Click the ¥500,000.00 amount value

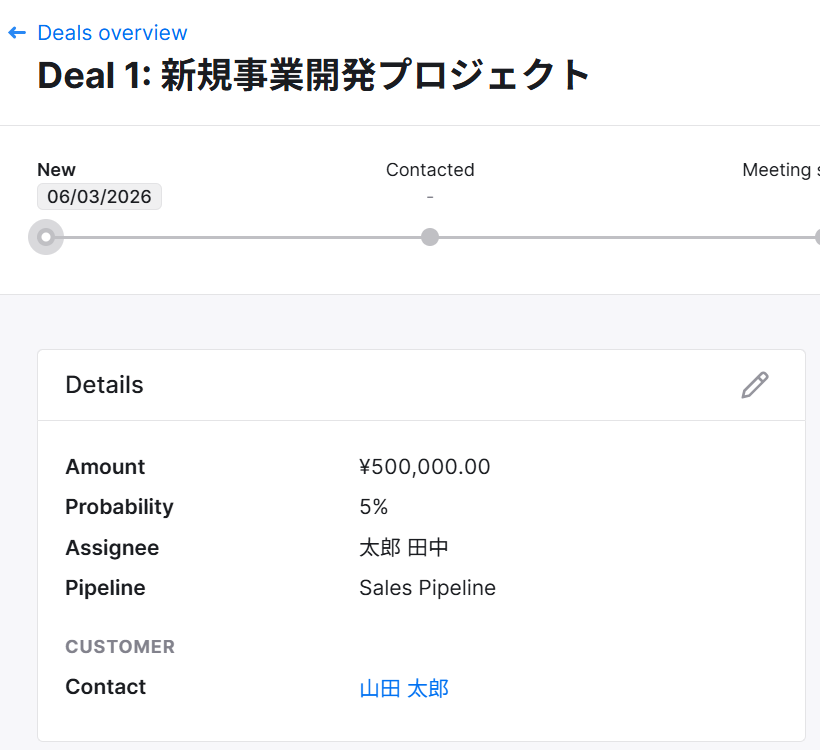(425, 467)
